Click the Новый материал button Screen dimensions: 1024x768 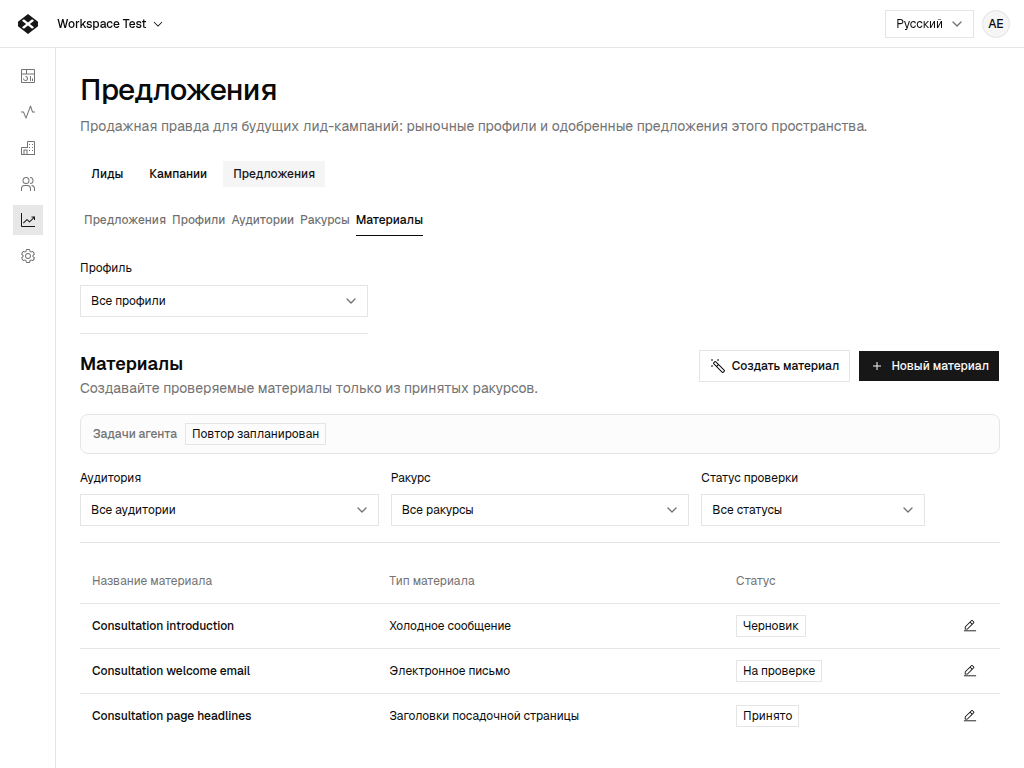[x=929, y=366]
